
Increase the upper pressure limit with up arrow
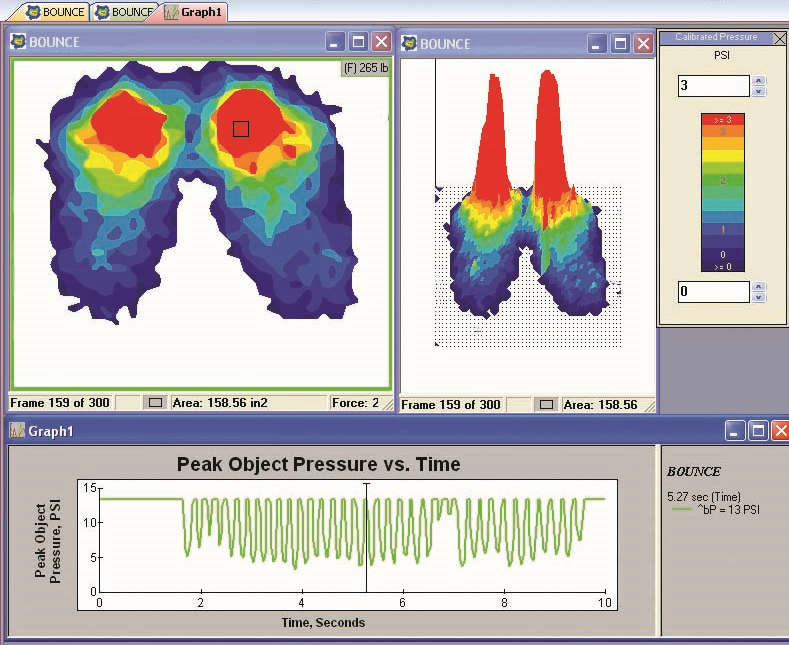tap(758, 80)
